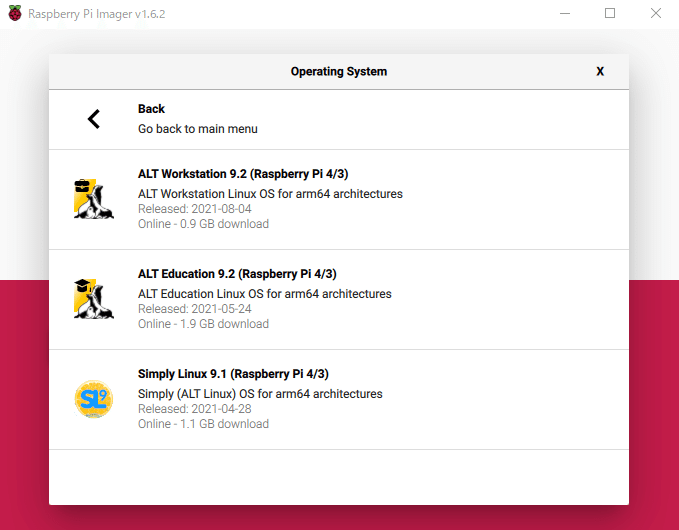Click the Simply Linux SL9 logo icon
The image size is (679, 530).
tap(94, 399)
